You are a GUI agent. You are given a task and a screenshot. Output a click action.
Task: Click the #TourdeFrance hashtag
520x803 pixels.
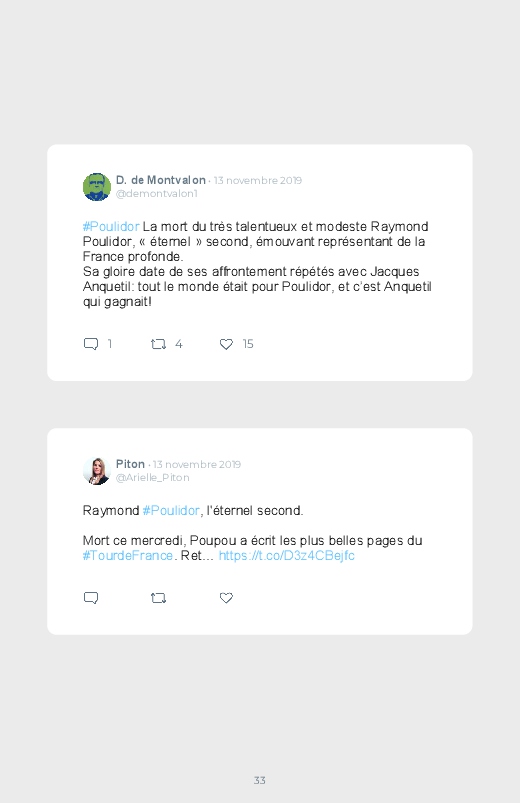point(128,556)
